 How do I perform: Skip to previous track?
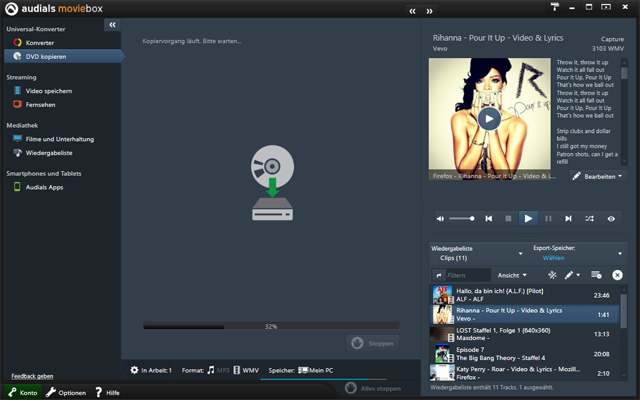489,219
